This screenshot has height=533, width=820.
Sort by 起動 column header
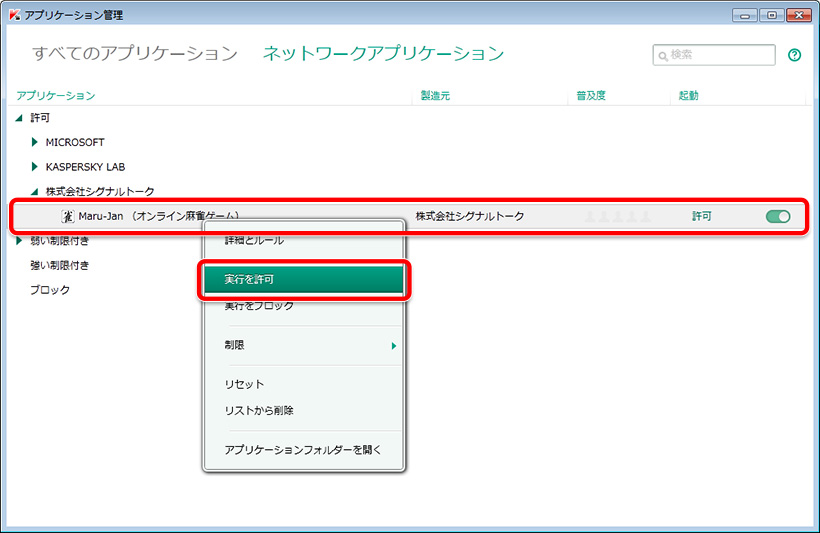coord(688,95)
